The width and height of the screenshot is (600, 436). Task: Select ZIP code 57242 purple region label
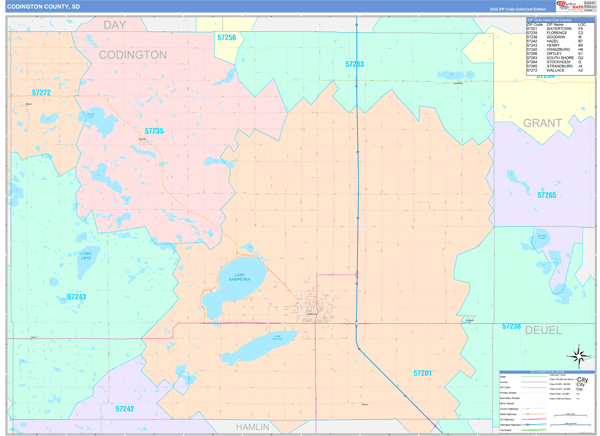coord(125,408)
